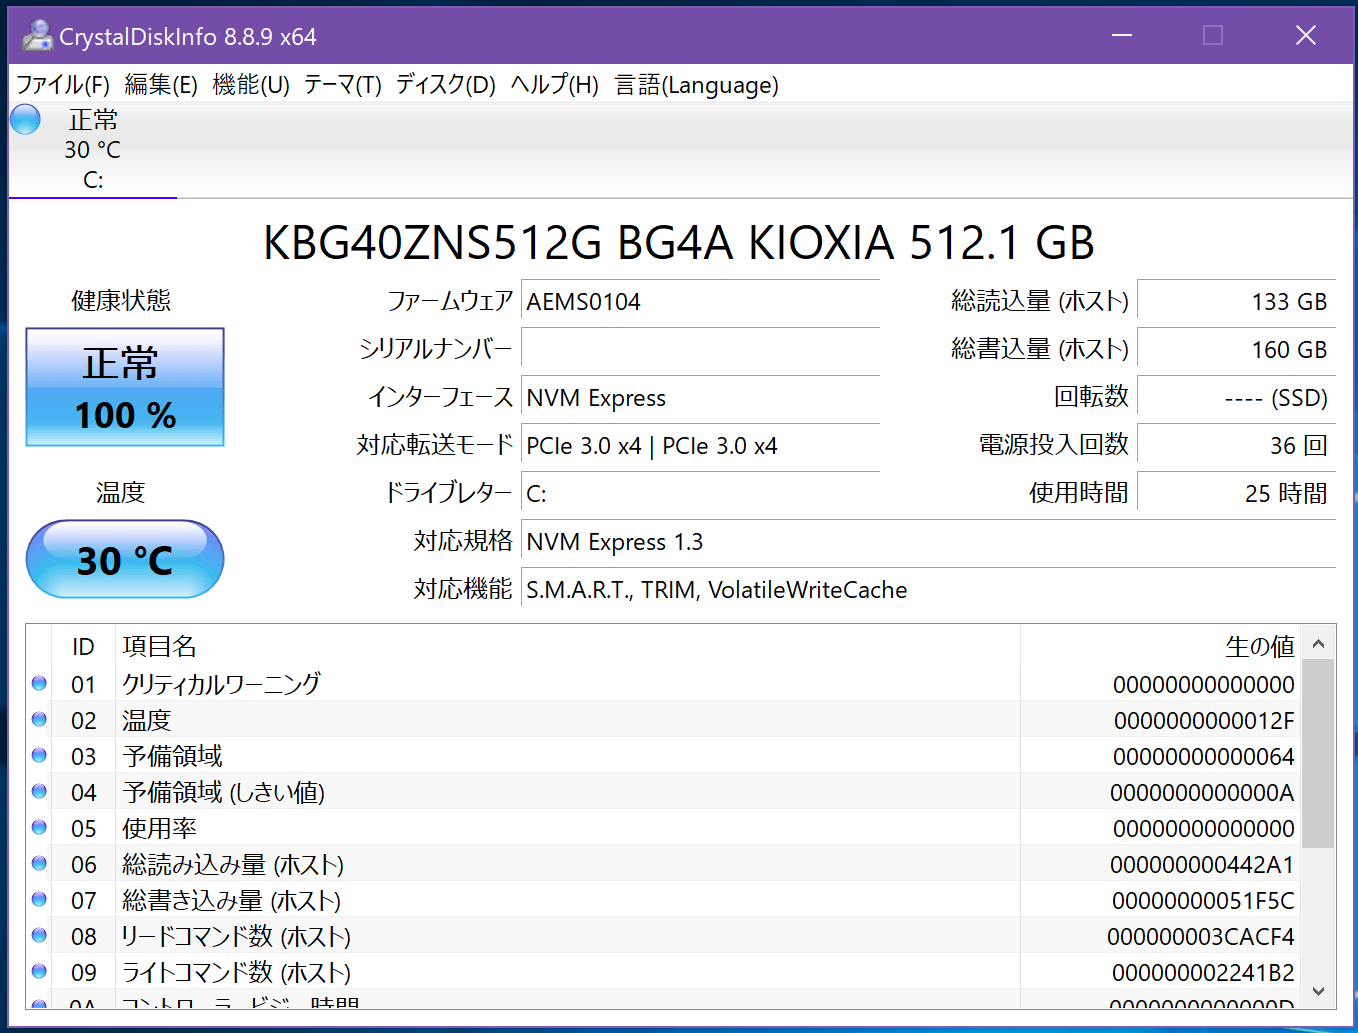Select row 05 使用率

pyautogui.click(x=663, y=828)
